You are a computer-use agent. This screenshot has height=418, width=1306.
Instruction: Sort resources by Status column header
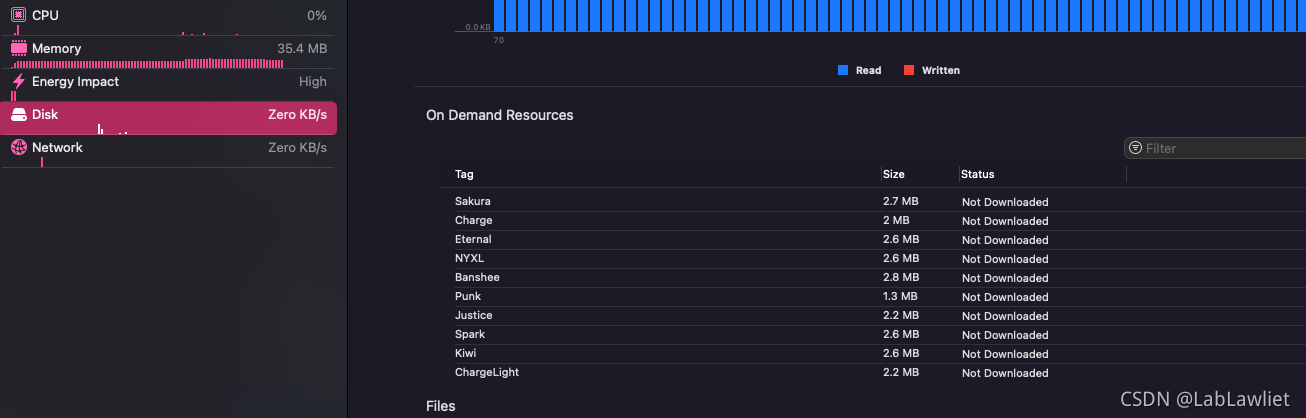click(x=977, y=174)
